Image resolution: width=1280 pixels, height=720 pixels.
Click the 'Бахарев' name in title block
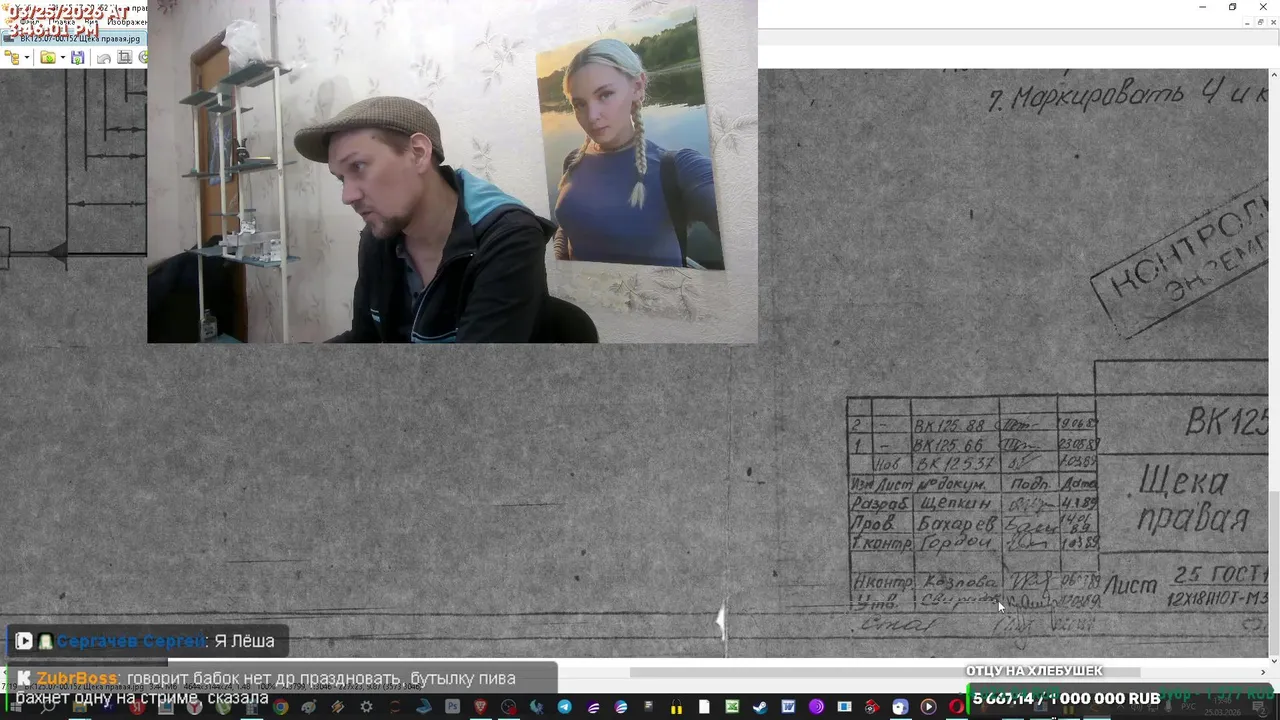(956, 524)
